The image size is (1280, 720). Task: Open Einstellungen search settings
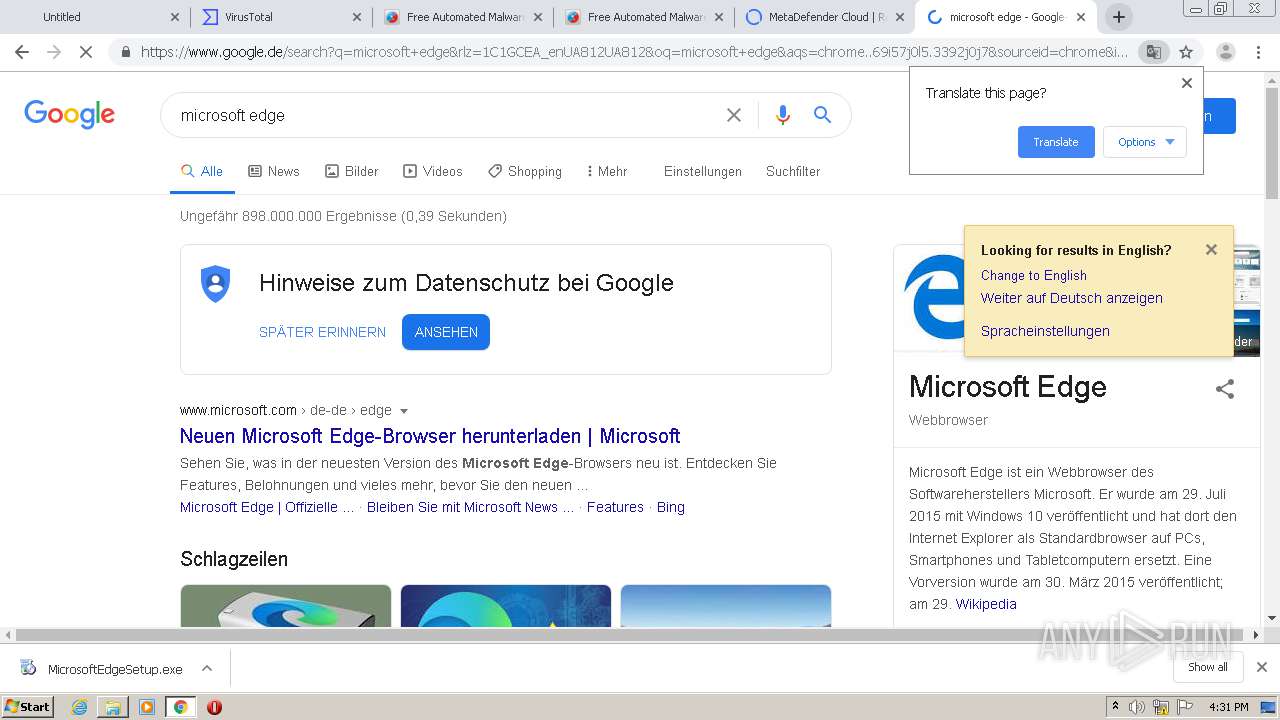click(703, 171)
